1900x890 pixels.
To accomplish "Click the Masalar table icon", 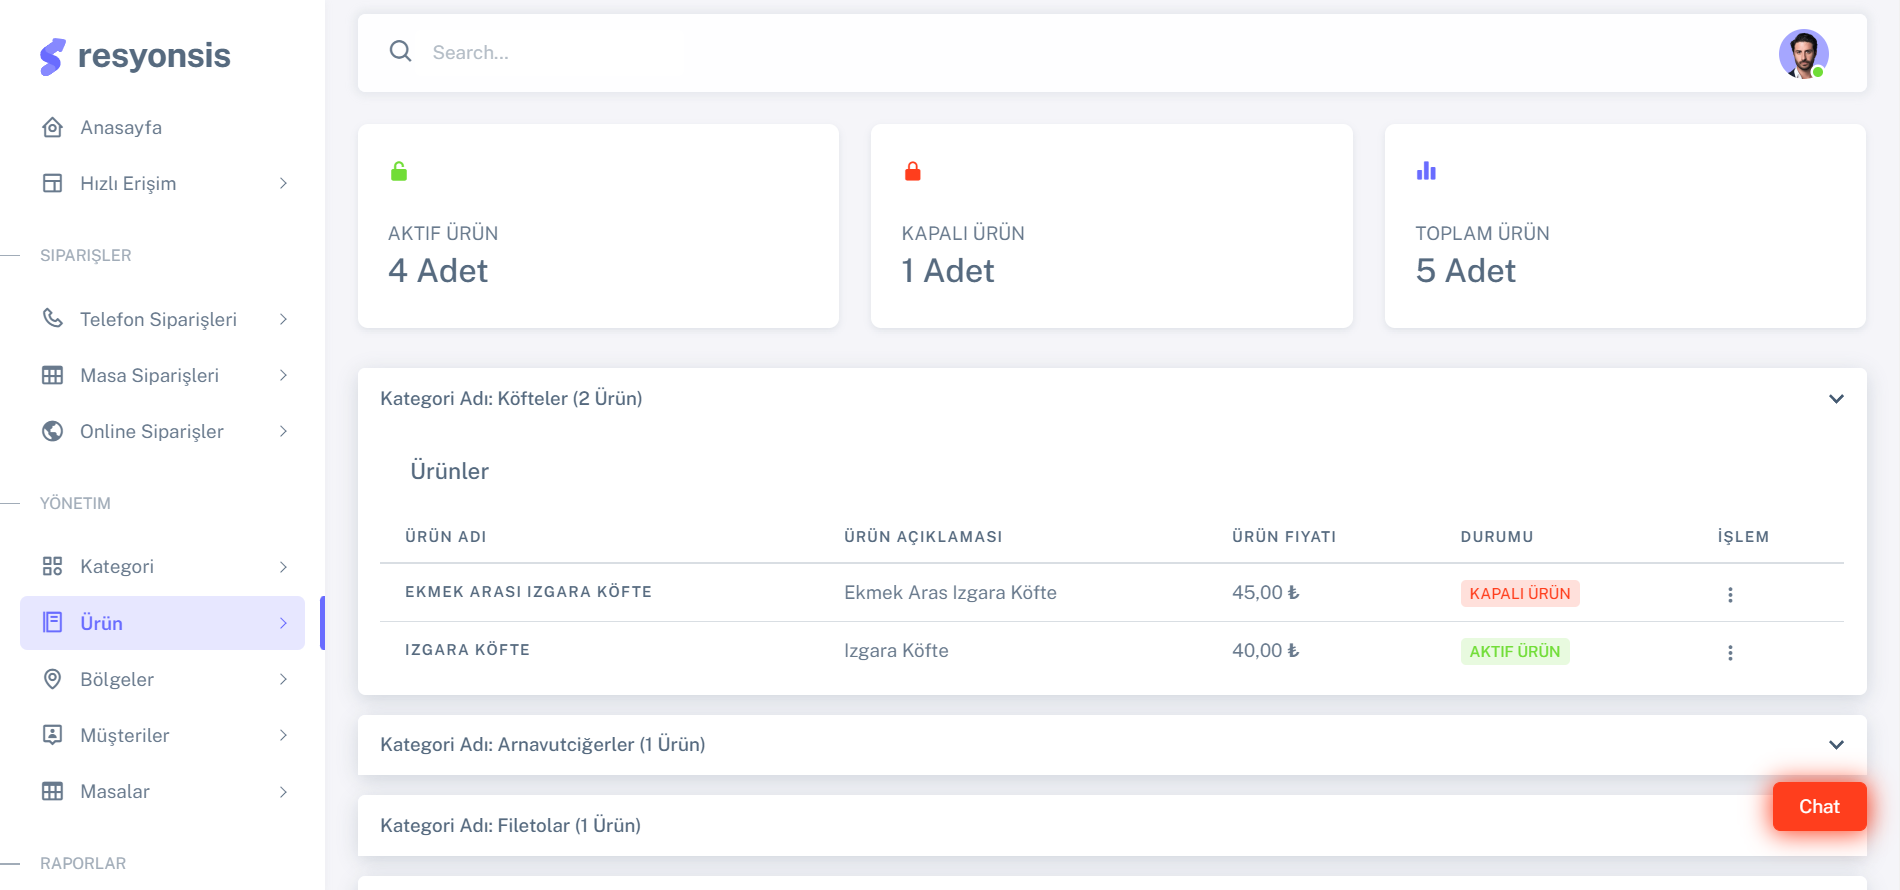I will tap(53, 792).
